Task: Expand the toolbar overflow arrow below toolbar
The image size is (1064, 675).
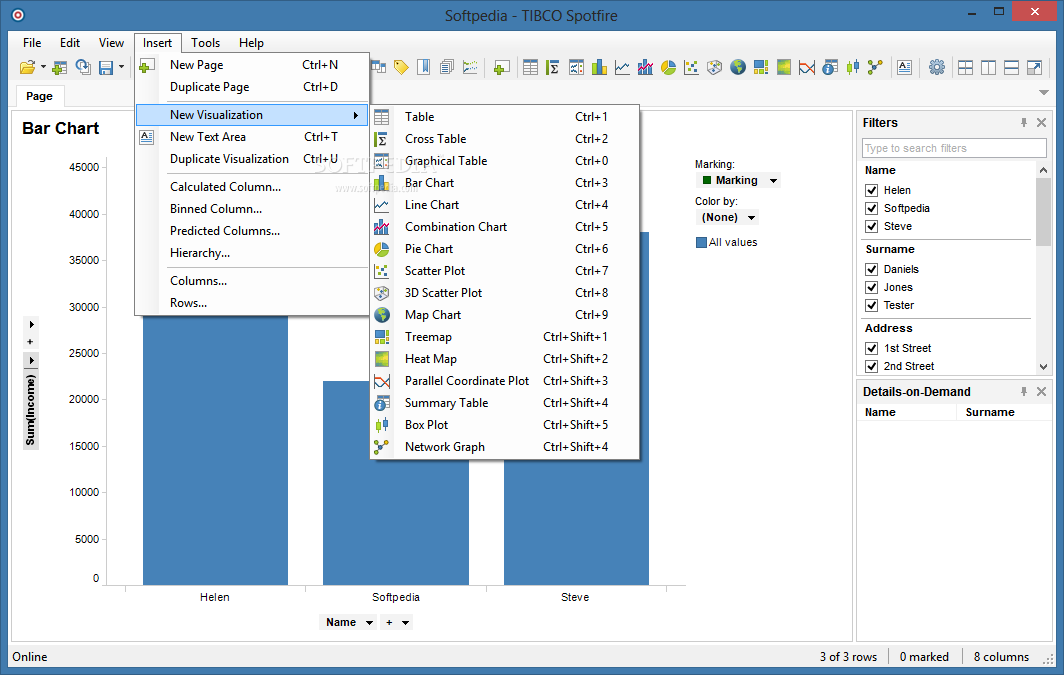Action: pos(1044,93)
